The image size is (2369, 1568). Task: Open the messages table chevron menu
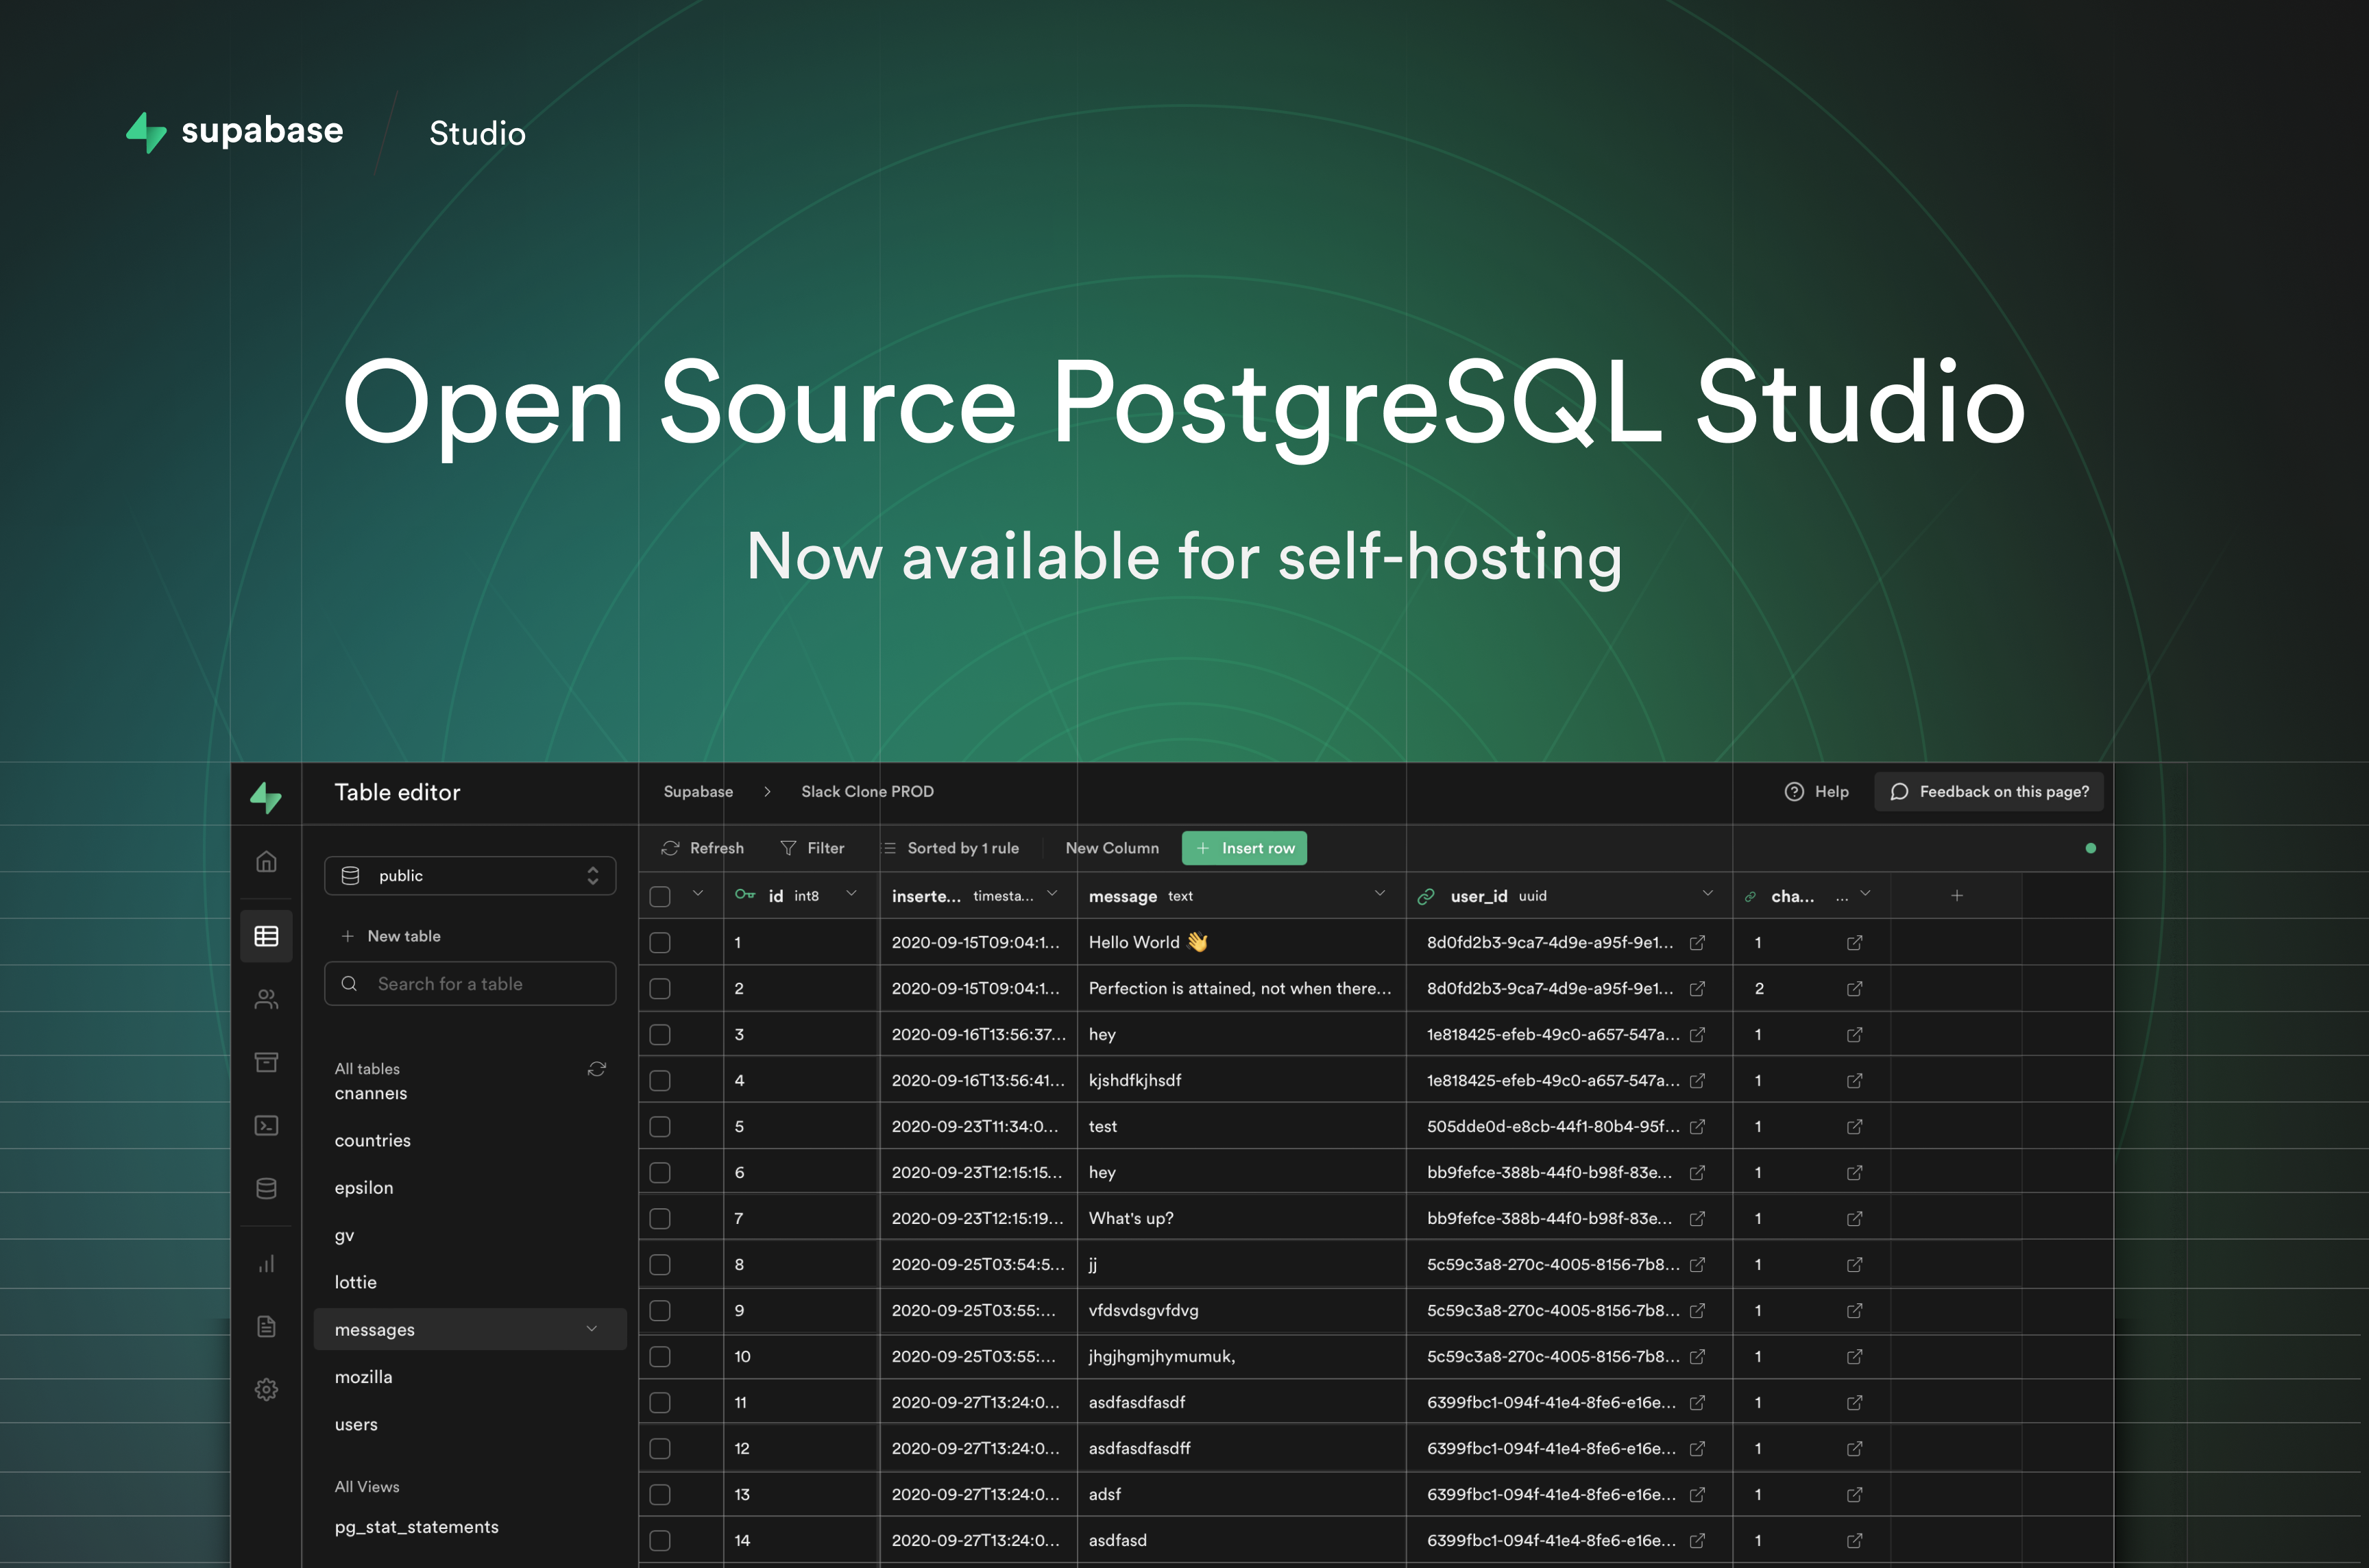click(x=592, y=1329)
